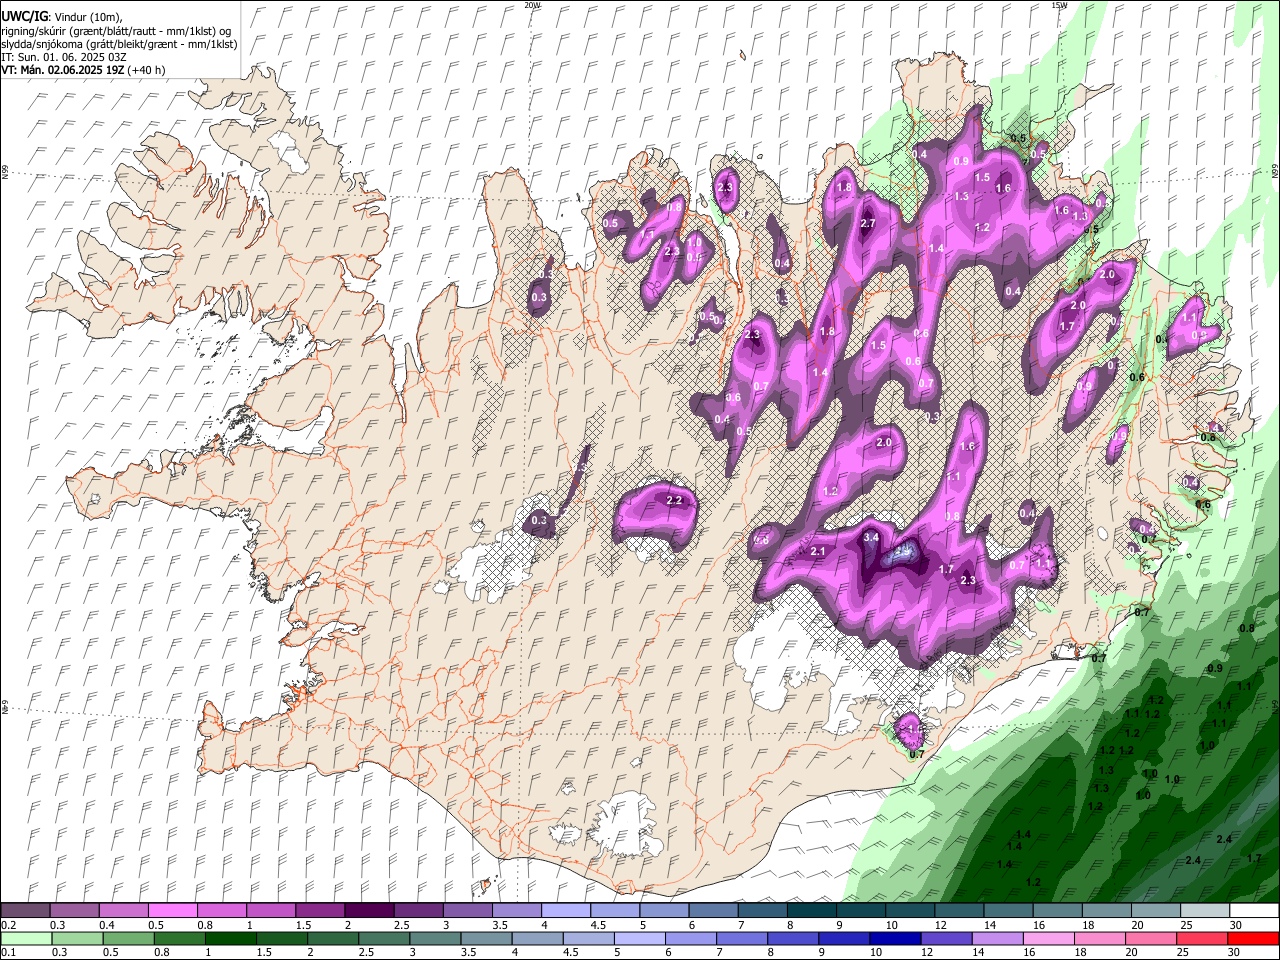Click the 2.5 swatch in the rain legend
The width and height of the screenshot is (1280, 960).
coord(383,938)
